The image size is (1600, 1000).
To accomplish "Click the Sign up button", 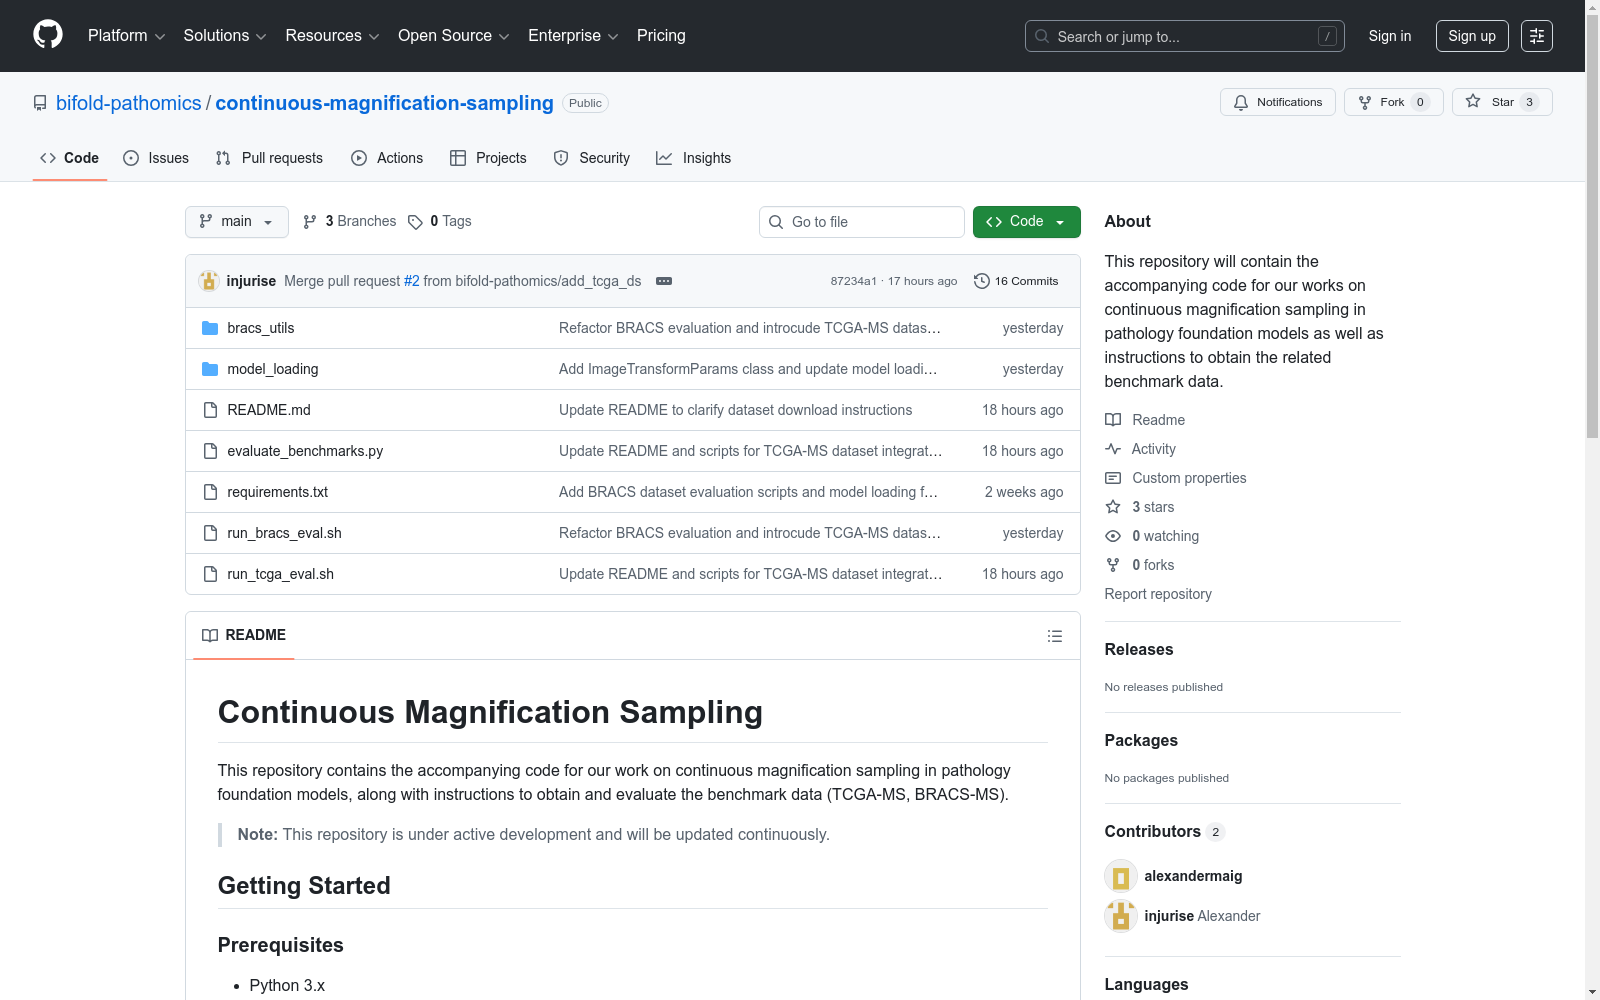I will pos(1472,36).
